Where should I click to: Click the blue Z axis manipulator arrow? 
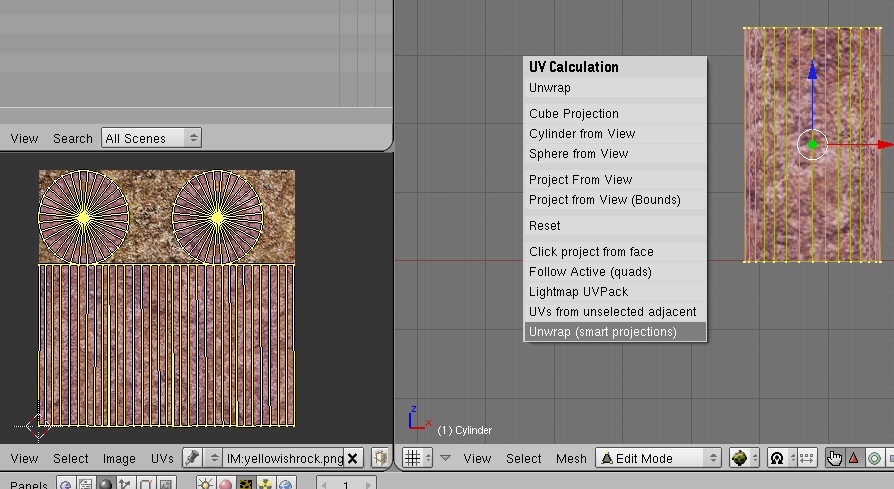pyautogui.click(x=812, y=70)
